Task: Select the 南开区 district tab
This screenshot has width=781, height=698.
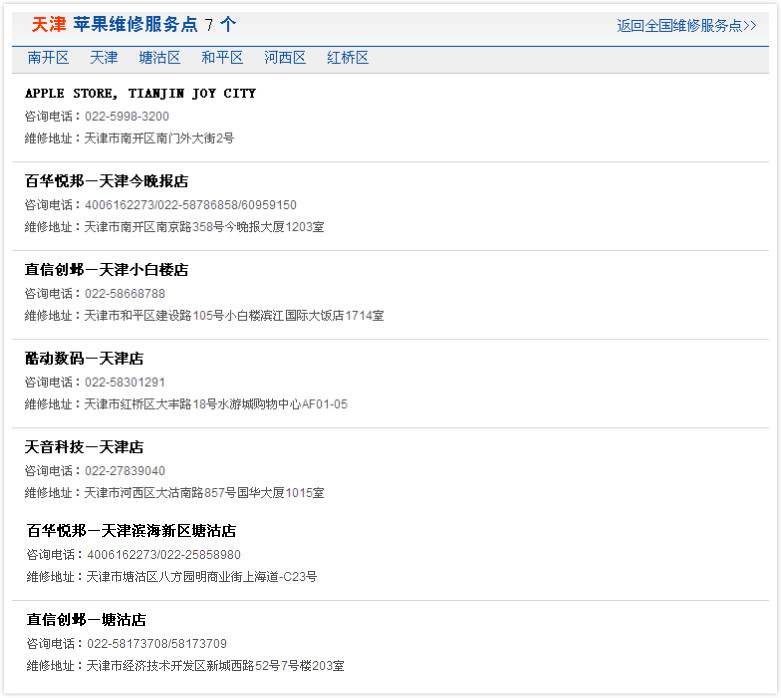Action: coord(48,58)
